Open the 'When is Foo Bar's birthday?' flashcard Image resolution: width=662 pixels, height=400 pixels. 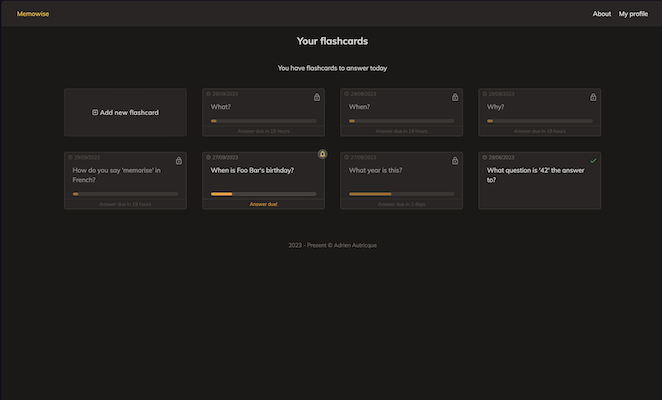point(252,170)
